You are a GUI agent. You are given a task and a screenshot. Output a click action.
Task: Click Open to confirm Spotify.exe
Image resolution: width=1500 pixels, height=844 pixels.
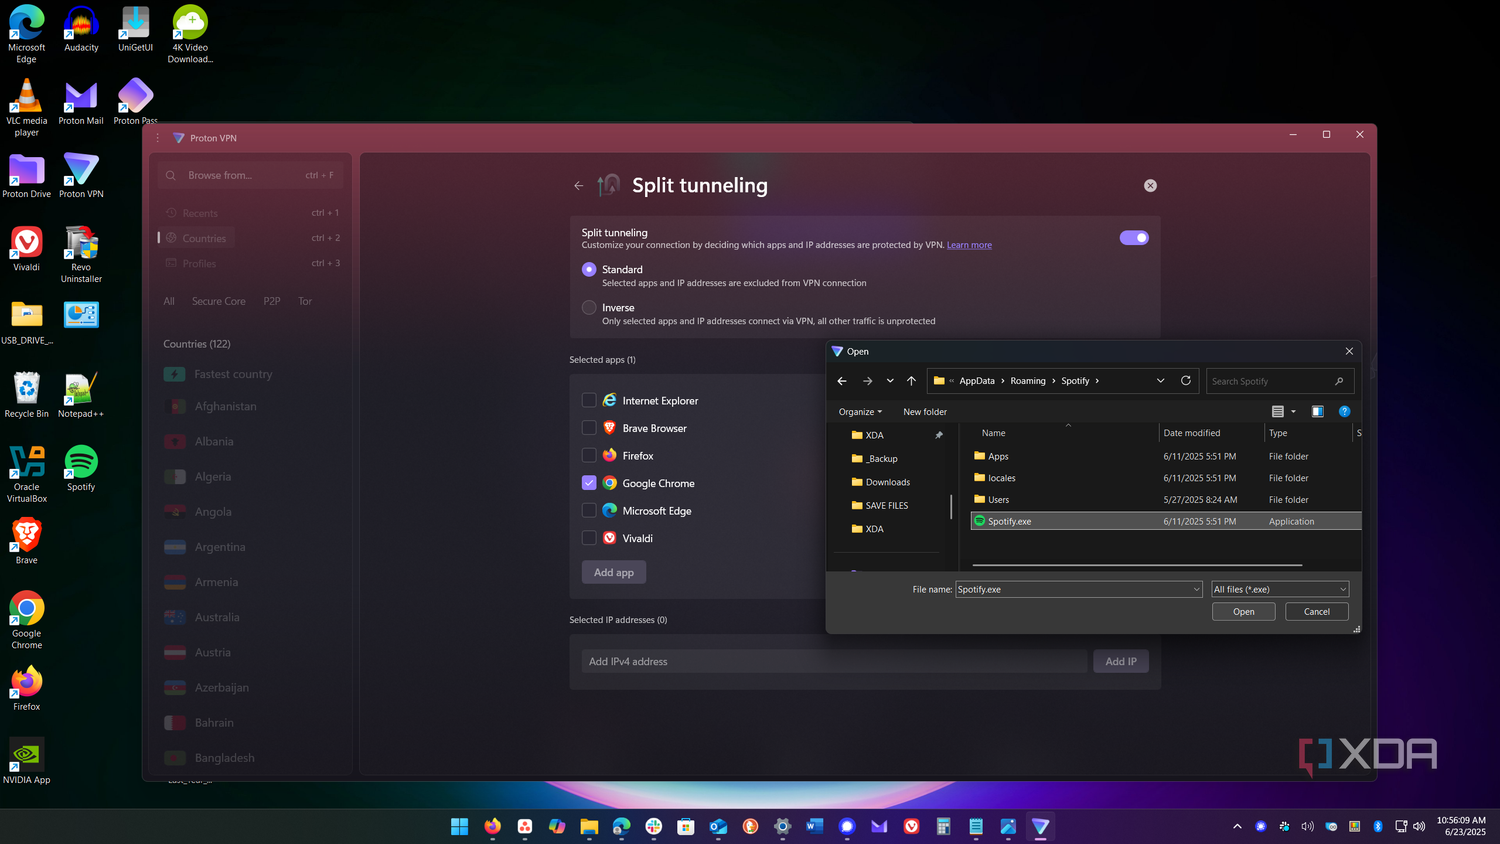click(1243, 612)
